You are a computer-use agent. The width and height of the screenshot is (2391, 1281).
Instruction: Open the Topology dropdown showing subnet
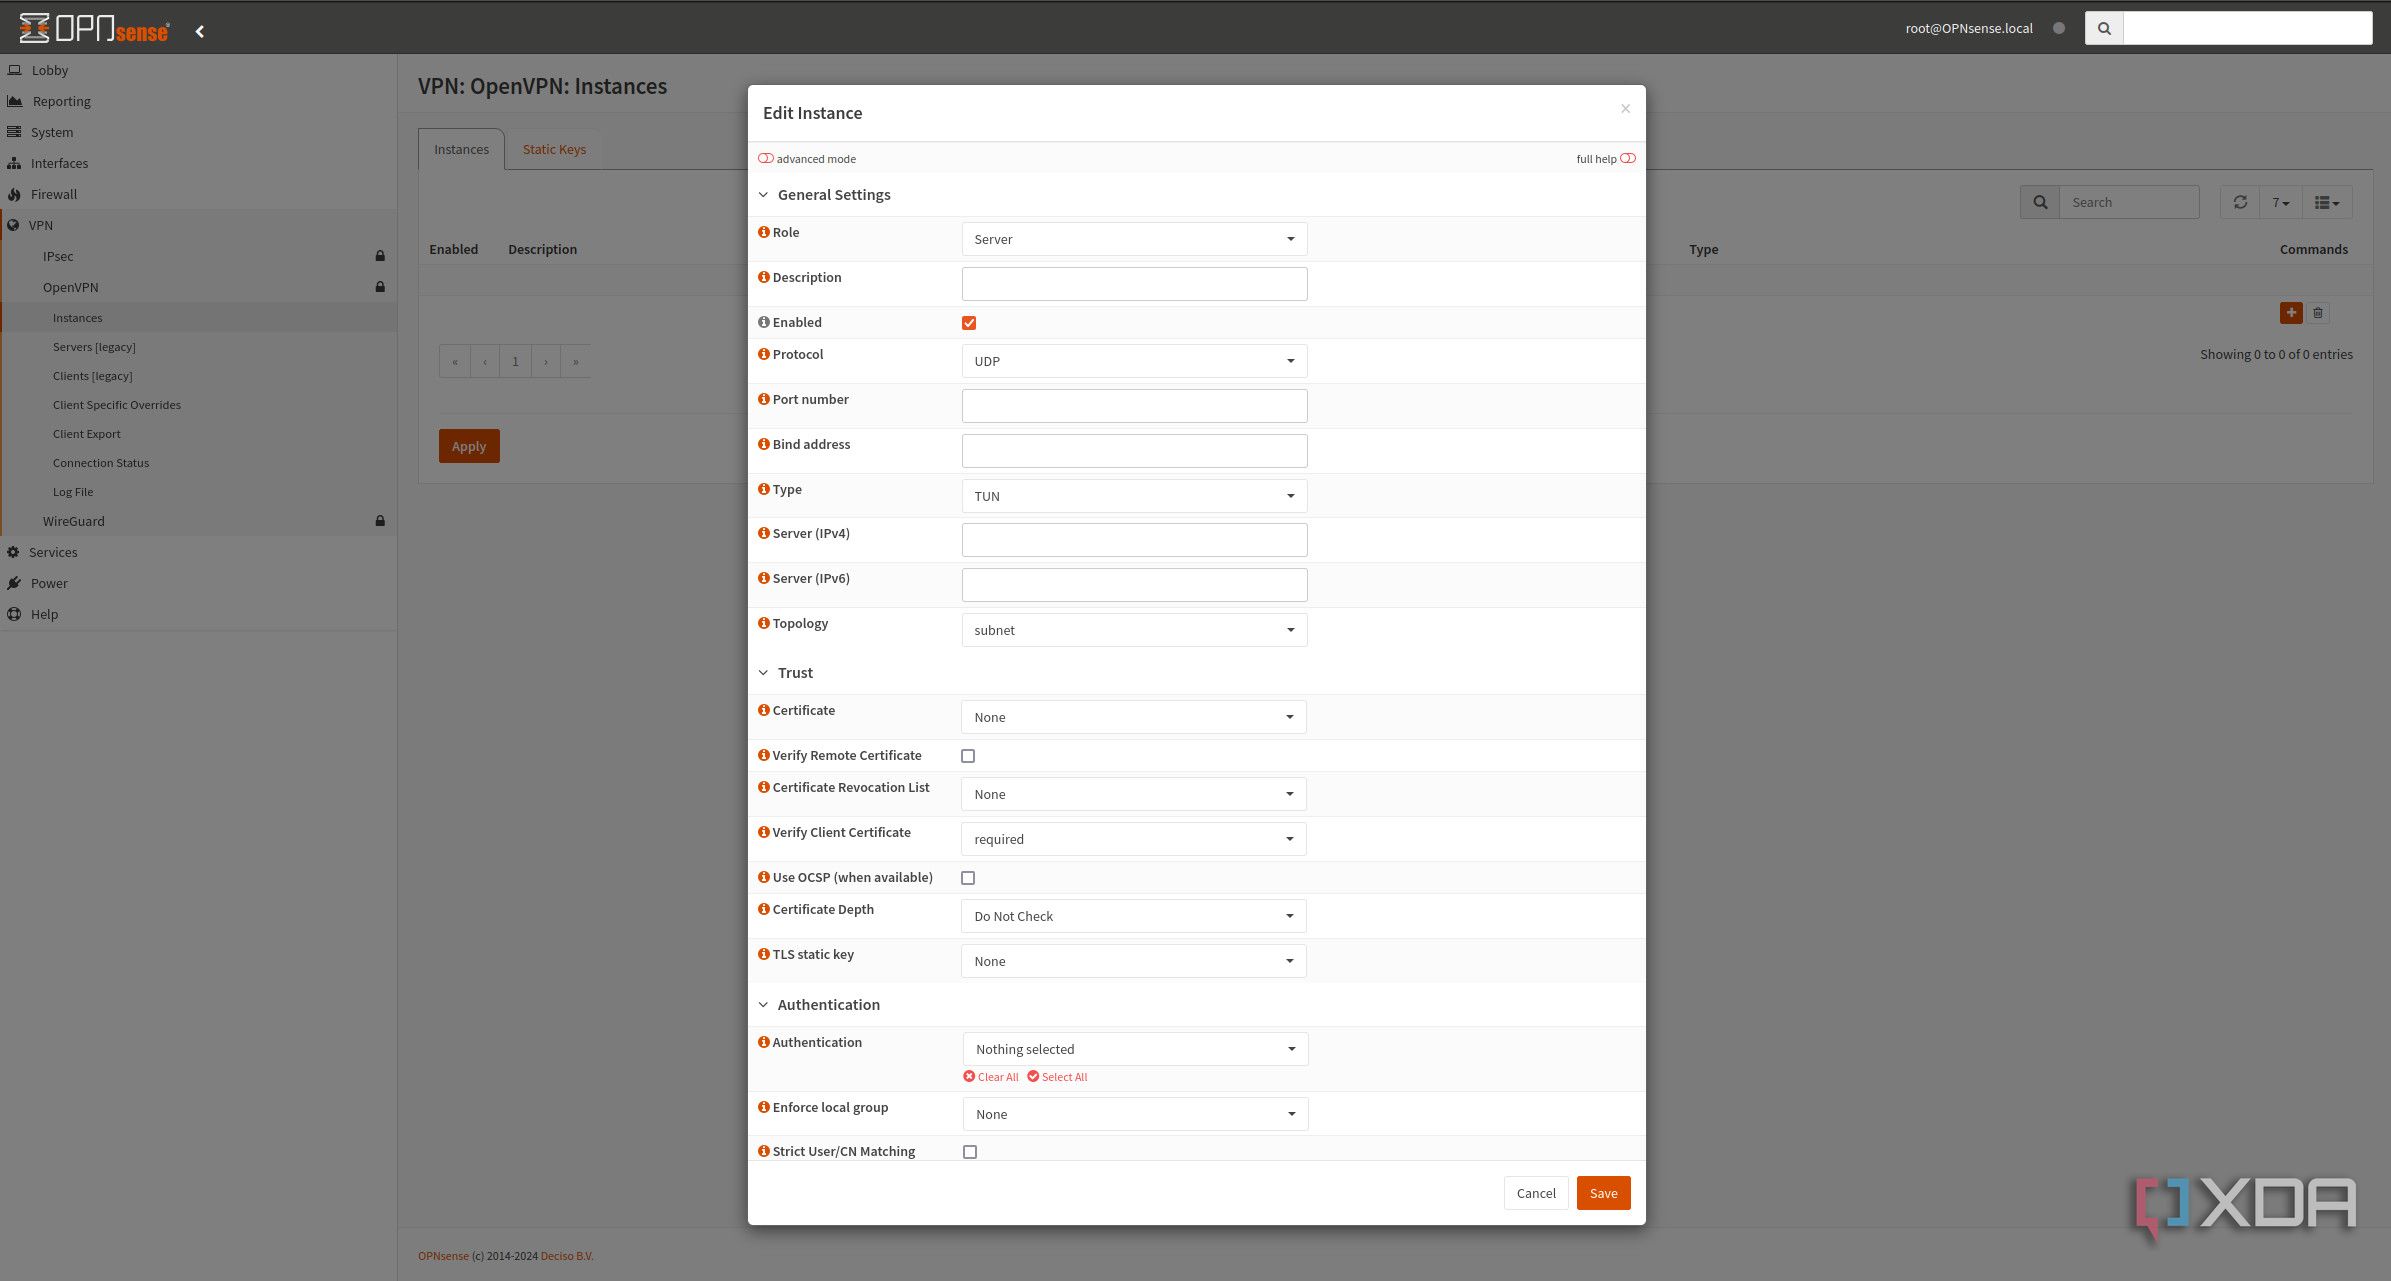click(x=1134, y=630)
